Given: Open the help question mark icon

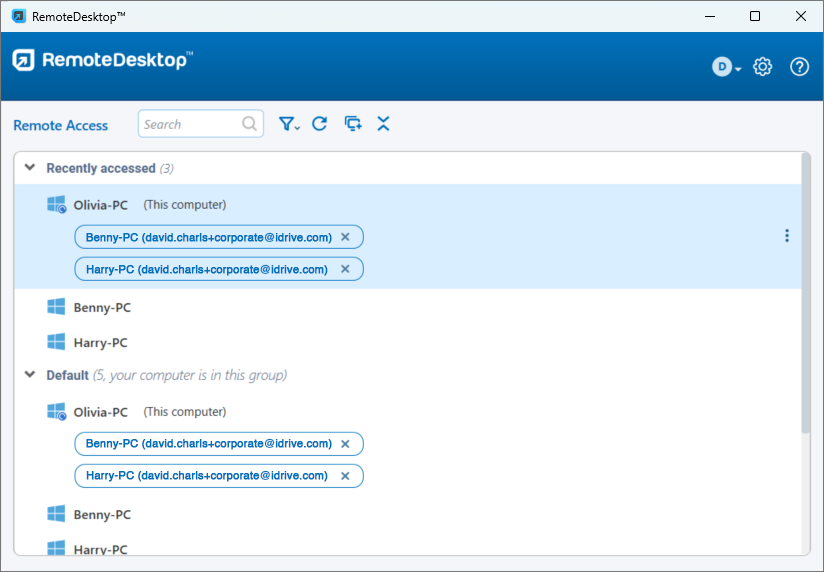Looking at the screenshot, I should pos(799,67).
